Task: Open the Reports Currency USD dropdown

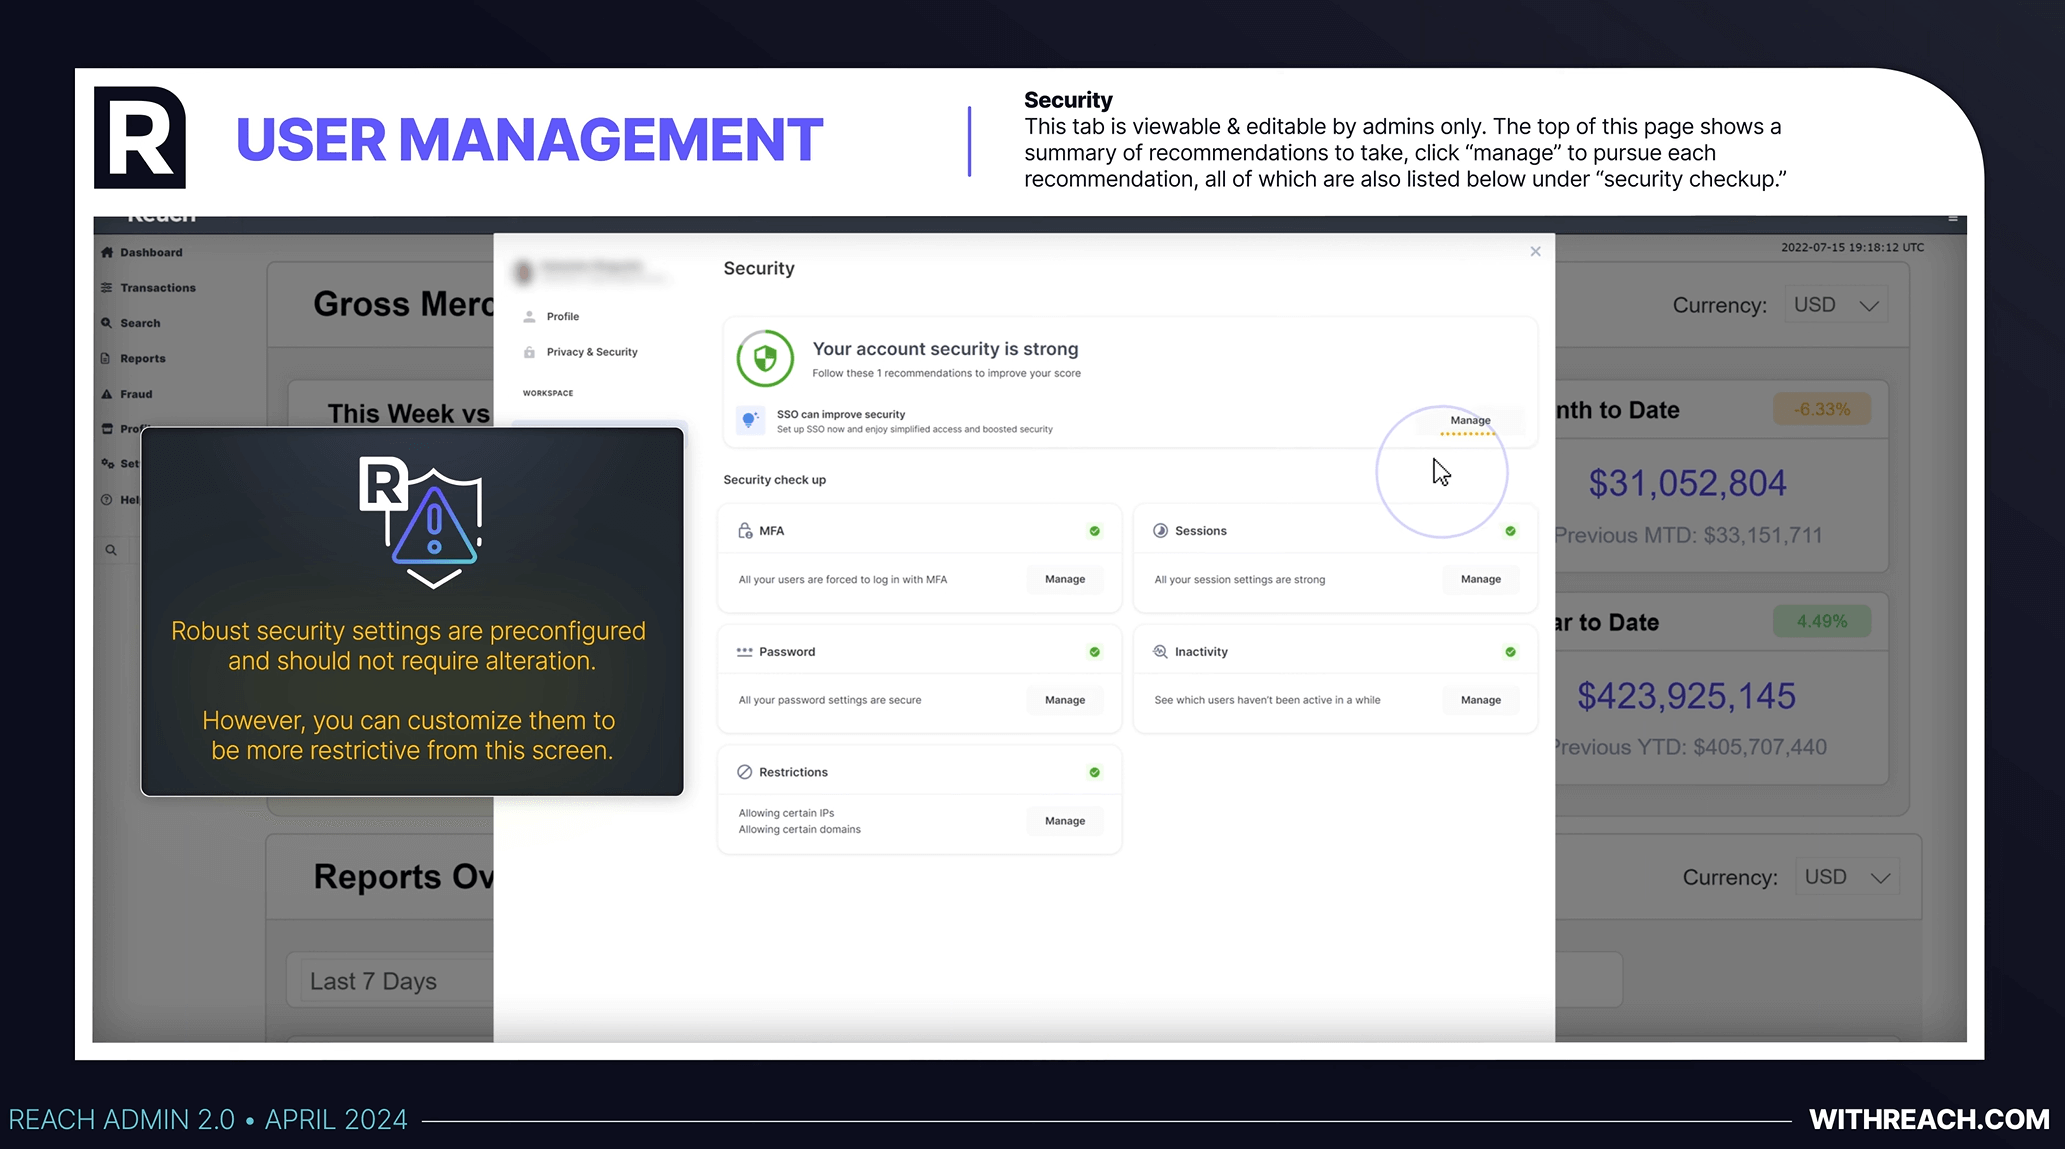Action: (x=1846, y=877)
